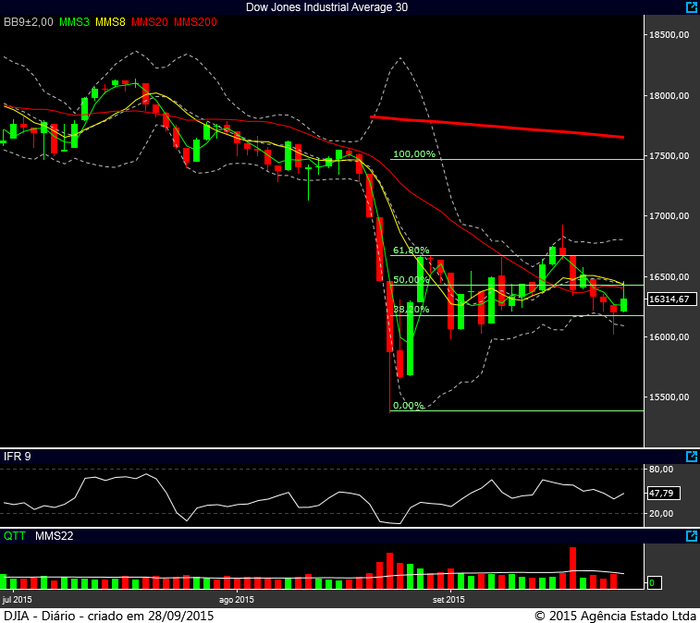This screenshot has width=700, height=623.
Task: Click the 61,80% Fibonacci level label
Action: [411, 250]
